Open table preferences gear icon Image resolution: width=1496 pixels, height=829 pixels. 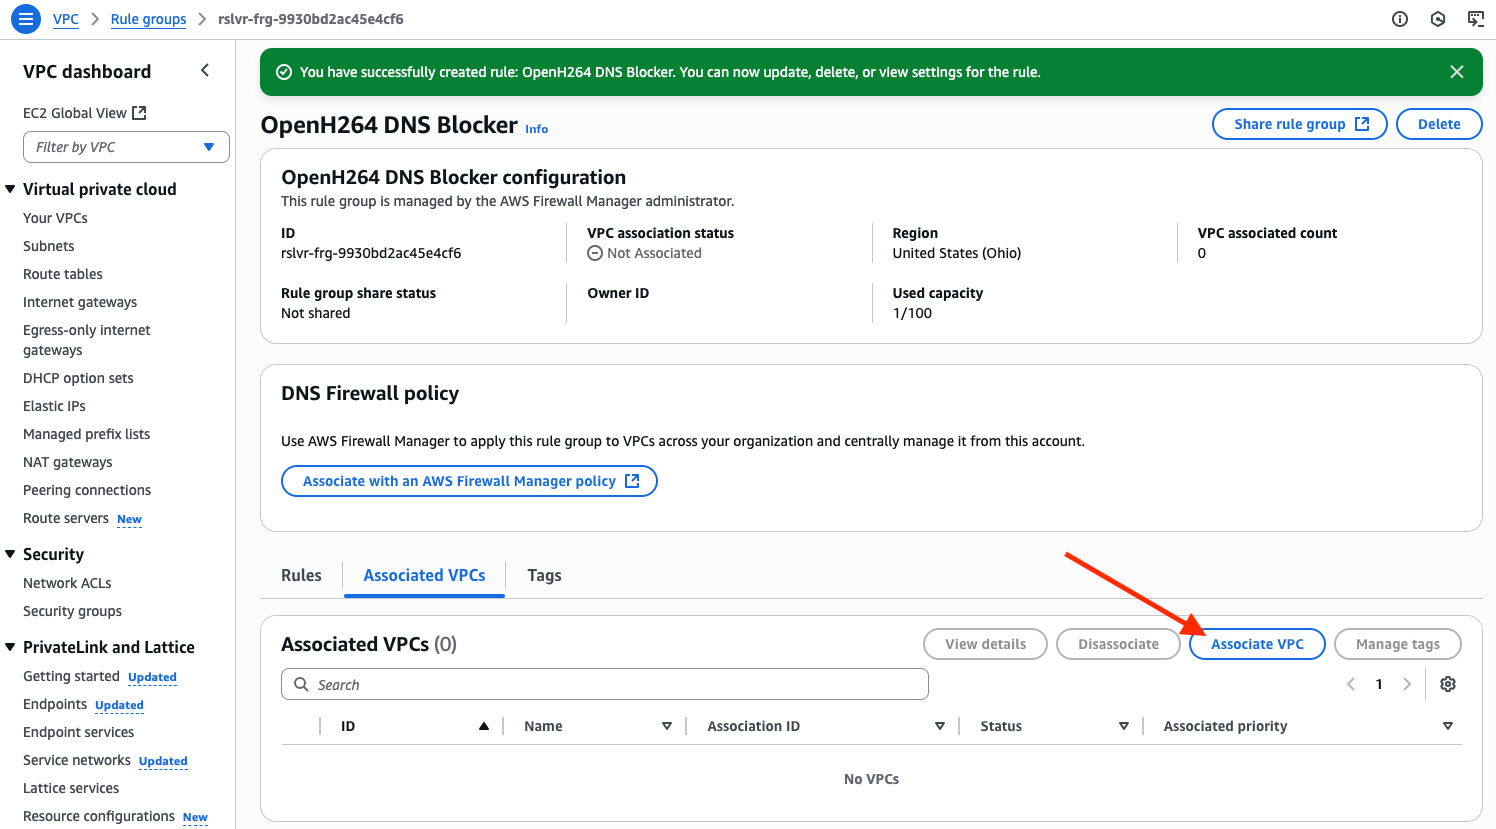[1447, 684]
